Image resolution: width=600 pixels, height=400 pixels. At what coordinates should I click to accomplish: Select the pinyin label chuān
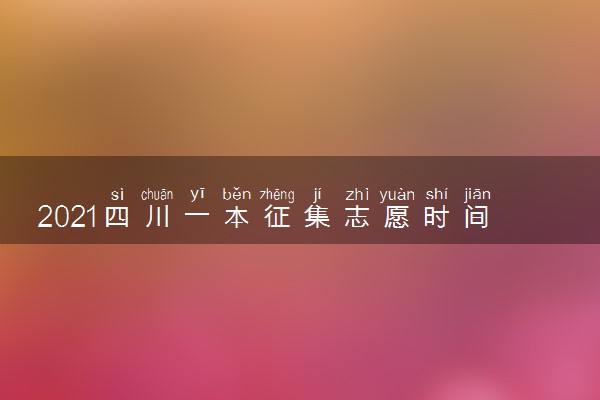click(157, 195)
